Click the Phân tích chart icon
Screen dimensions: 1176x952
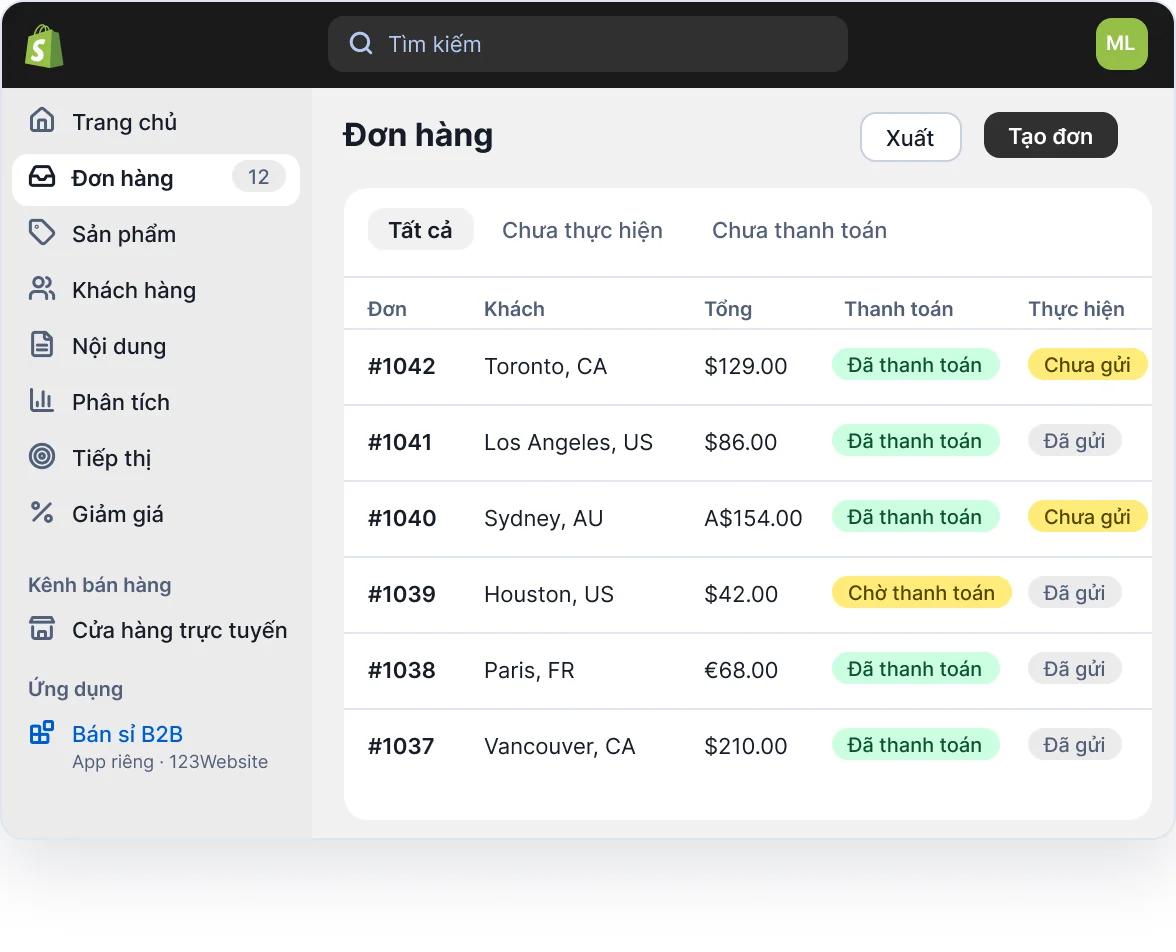42,401
